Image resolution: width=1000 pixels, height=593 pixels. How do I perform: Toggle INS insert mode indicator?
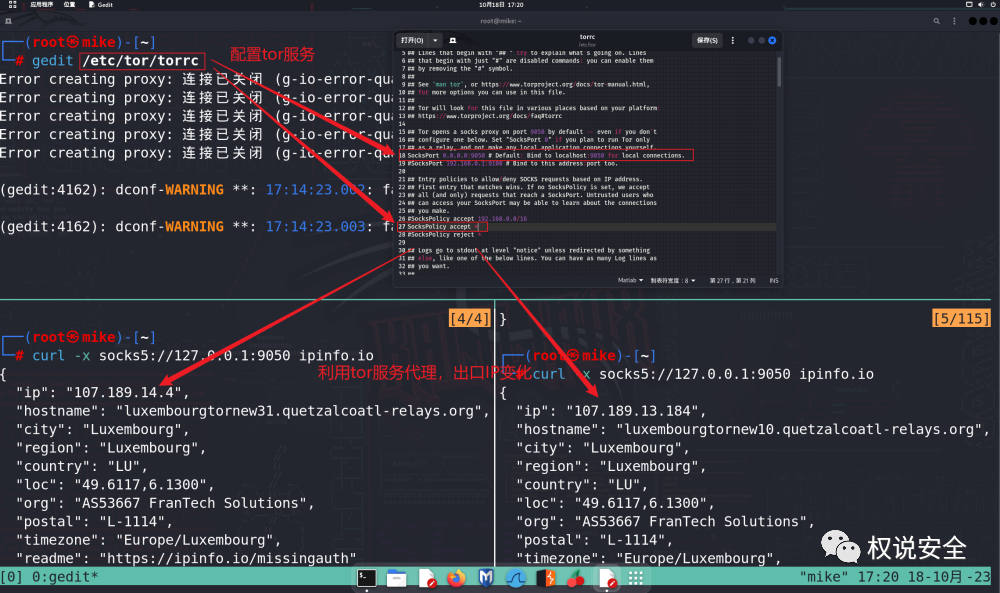(x=774, y=281)
